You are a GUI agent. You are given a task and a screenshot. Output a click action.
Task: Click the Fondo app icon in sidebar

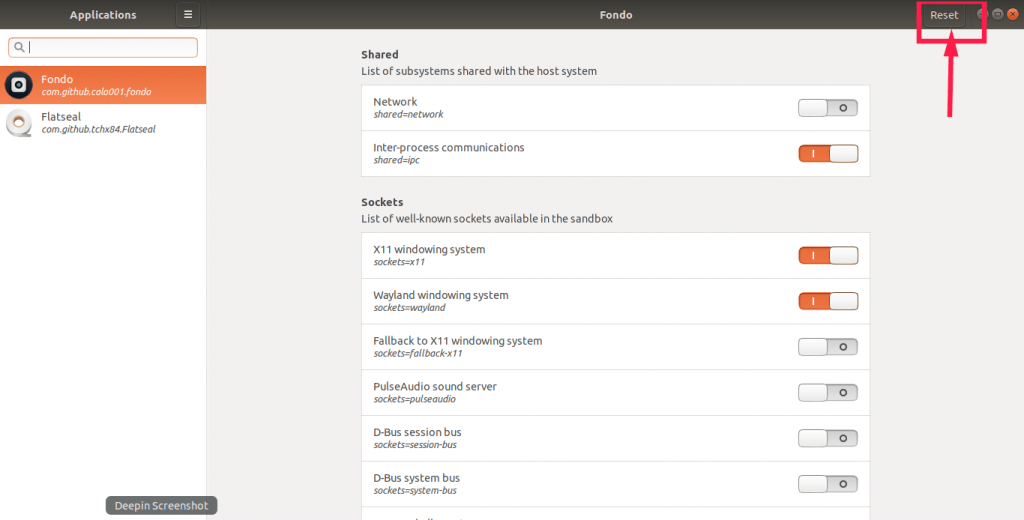19,85
